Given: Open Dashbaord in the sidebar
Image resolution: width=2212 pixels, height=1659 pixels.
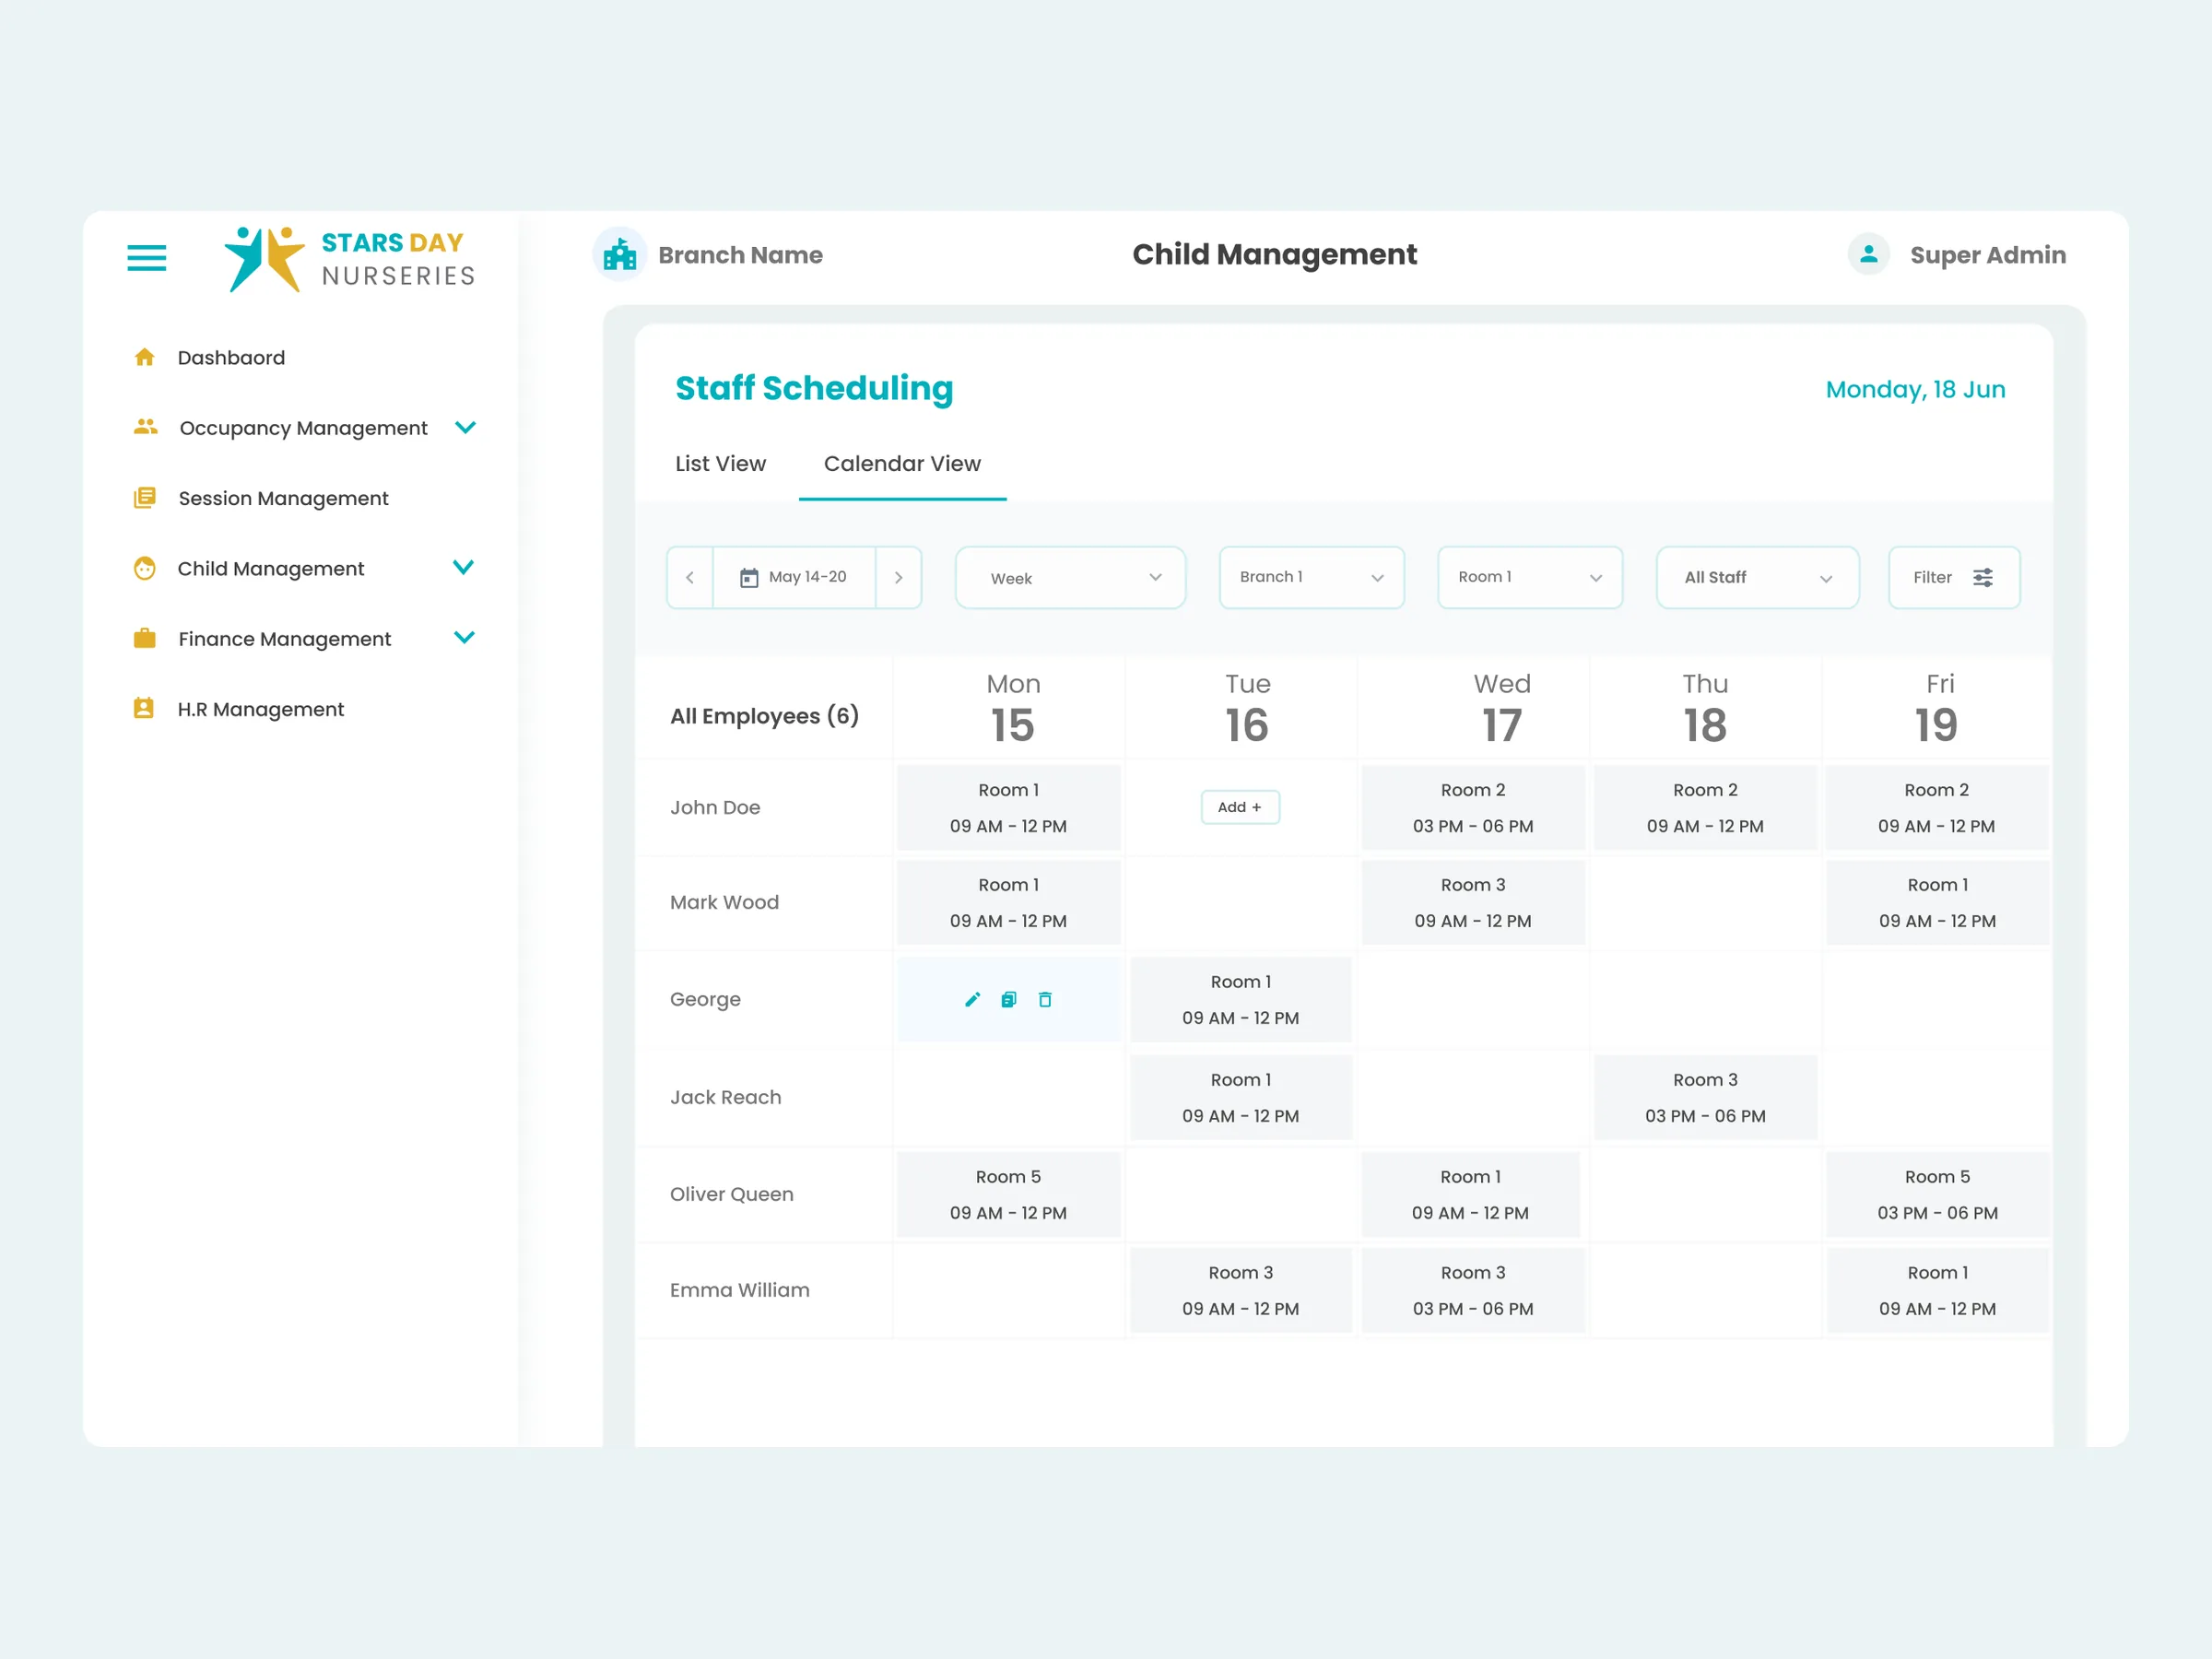Looking at the screenshot, I should click(x=231, y=357).
